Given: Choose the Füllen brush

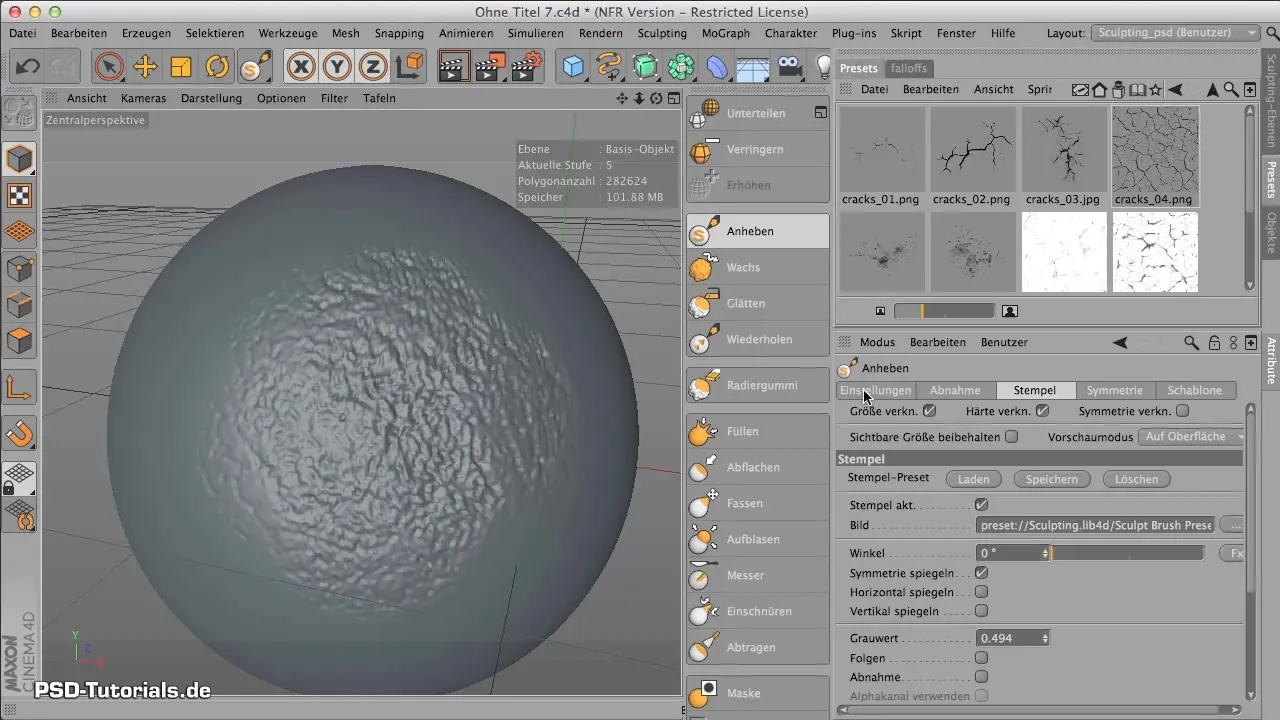Looking at the screenshot, I should tap(757, 431).
